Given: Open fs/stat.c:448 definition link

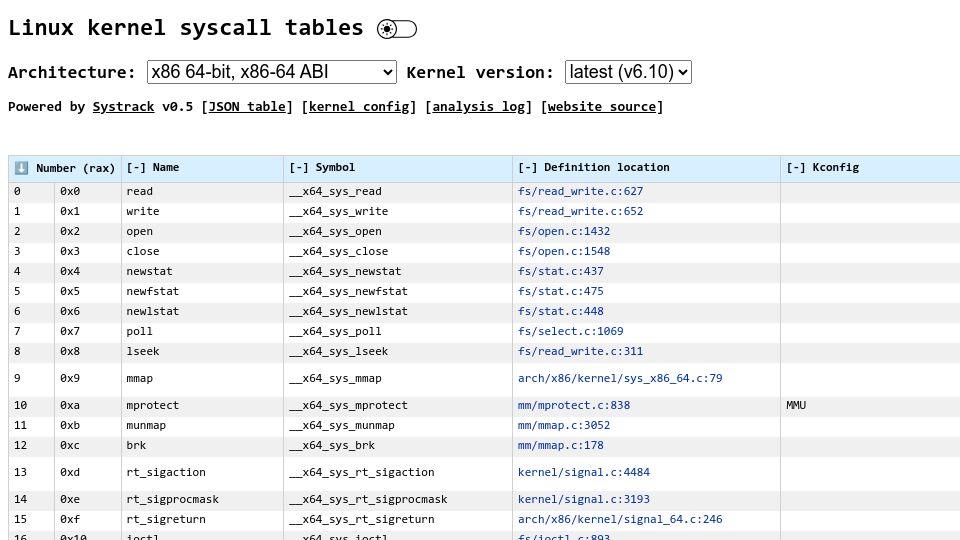Looking at the screenshot, I should 561,312.
